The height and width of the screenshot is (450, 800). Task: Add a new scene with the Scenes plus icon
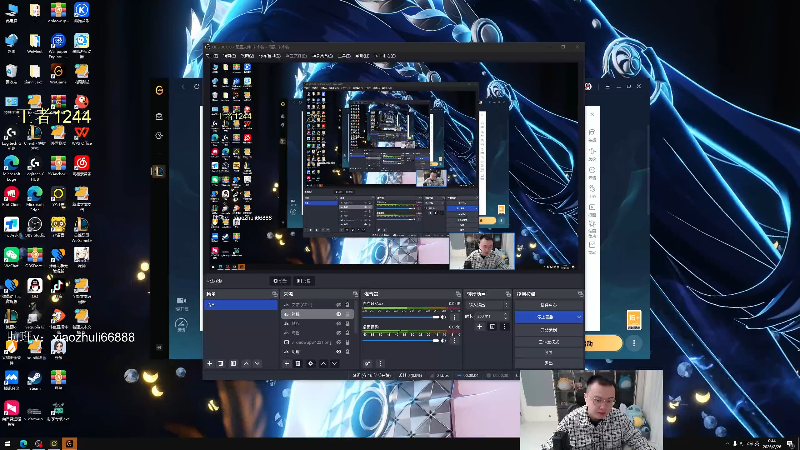point(209,363)
